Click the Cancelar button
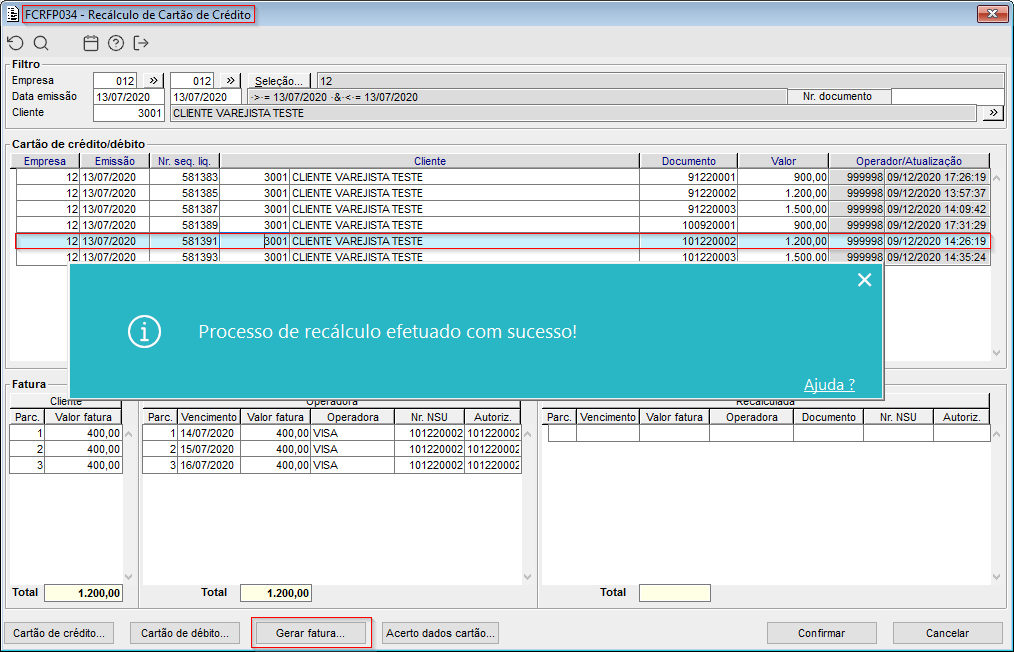This screenshot has width=1014, height=652. tap(947, 633)
